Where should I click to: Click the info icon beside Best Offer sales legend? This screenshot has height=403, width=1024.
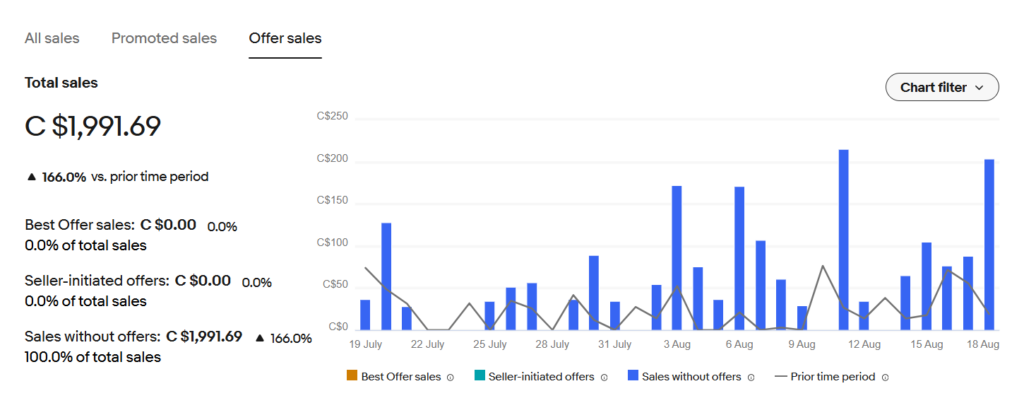(450, 377)
